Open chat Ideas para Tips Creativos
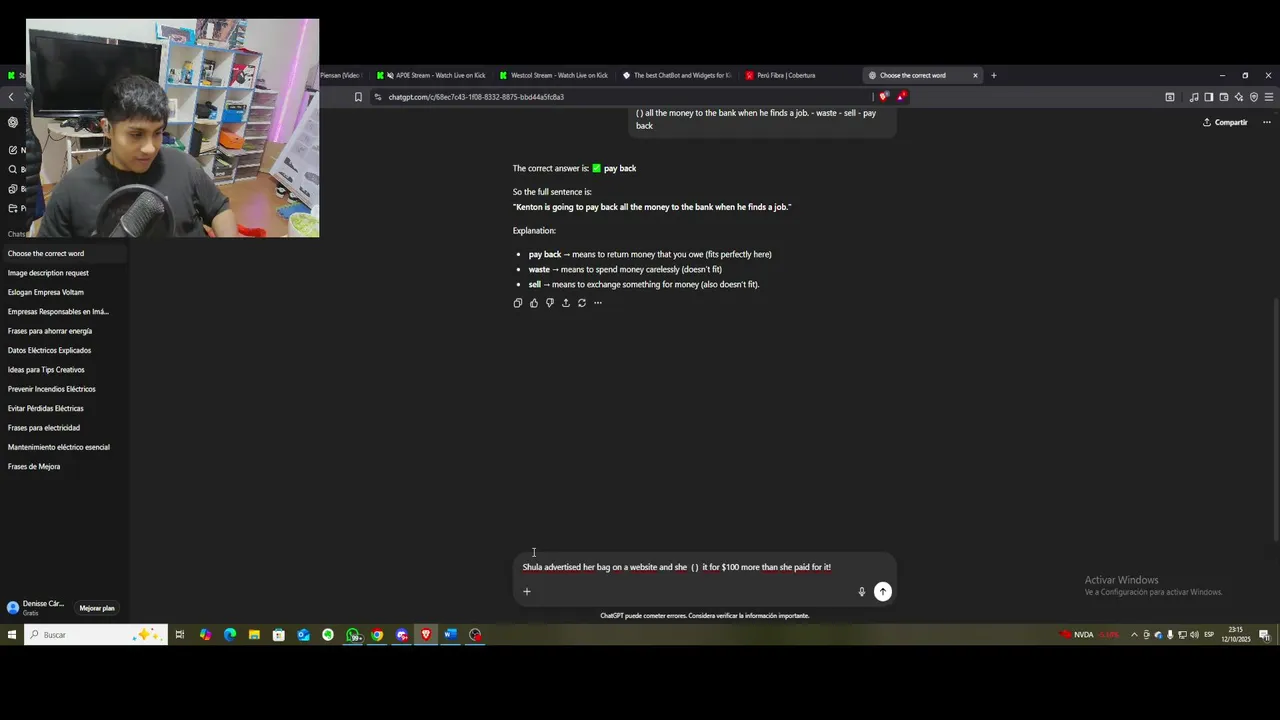The image size is (1280, 720). tap(63, 370)
